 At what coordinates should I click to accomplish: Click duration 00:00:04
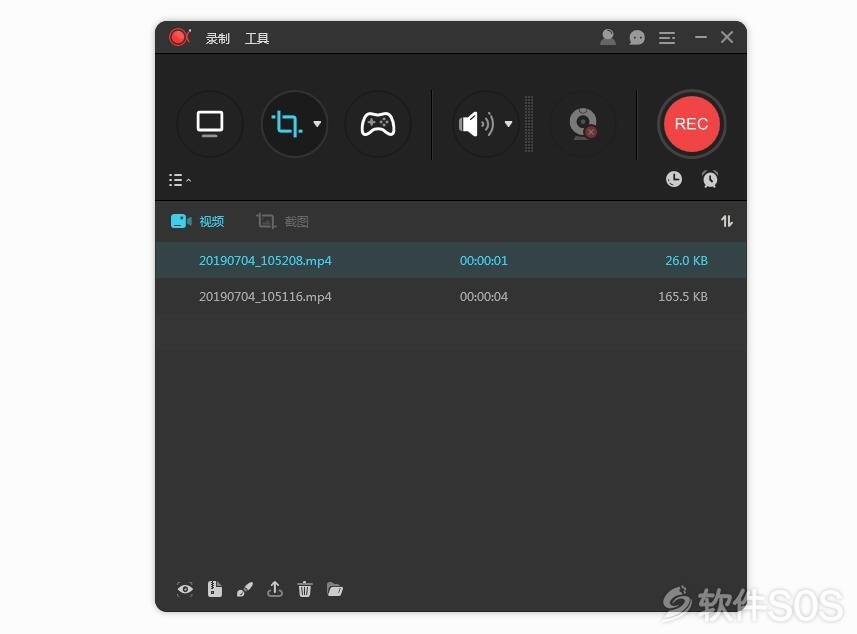click(484, 297)
